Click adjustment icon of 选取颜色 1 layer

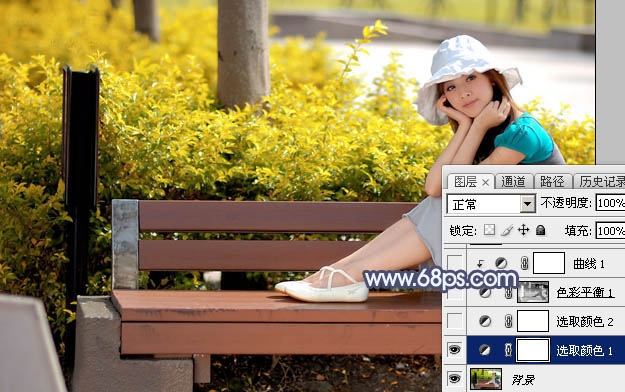pos(485,350)
